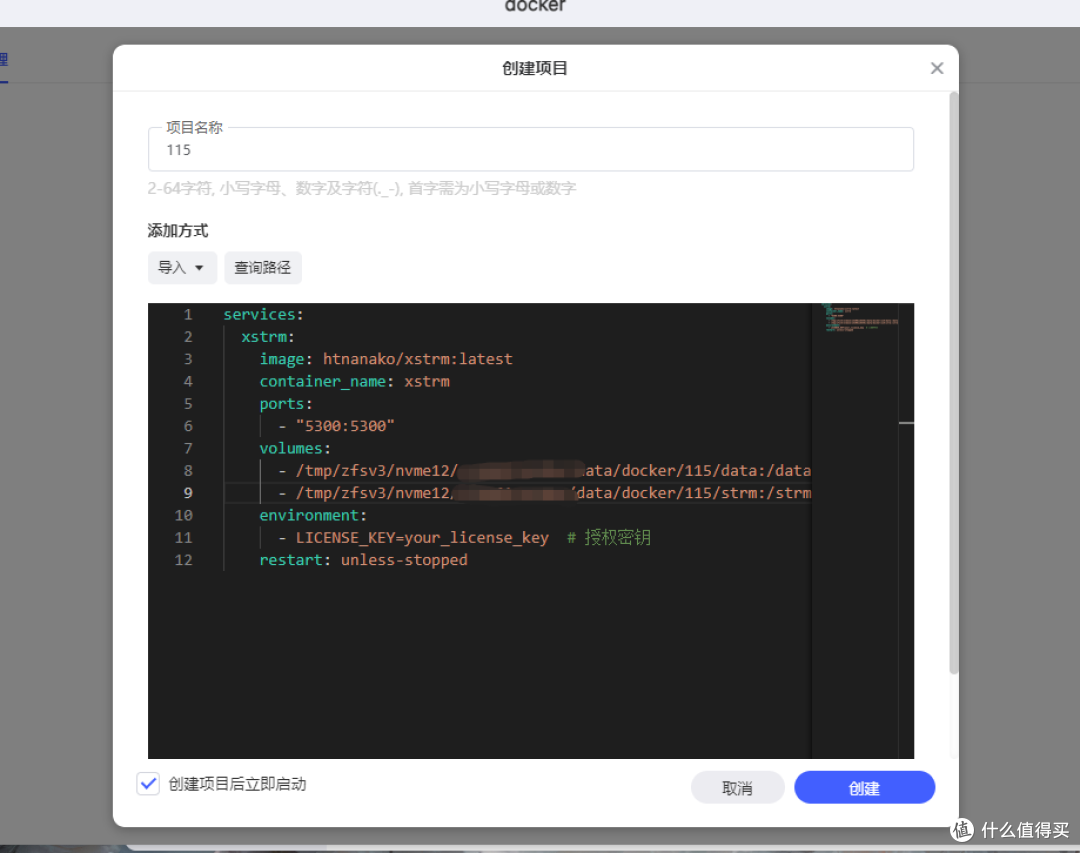1080x853 pixels.
Task: Click the 'services:' line in the editor
Action: (x=263, y=314)
